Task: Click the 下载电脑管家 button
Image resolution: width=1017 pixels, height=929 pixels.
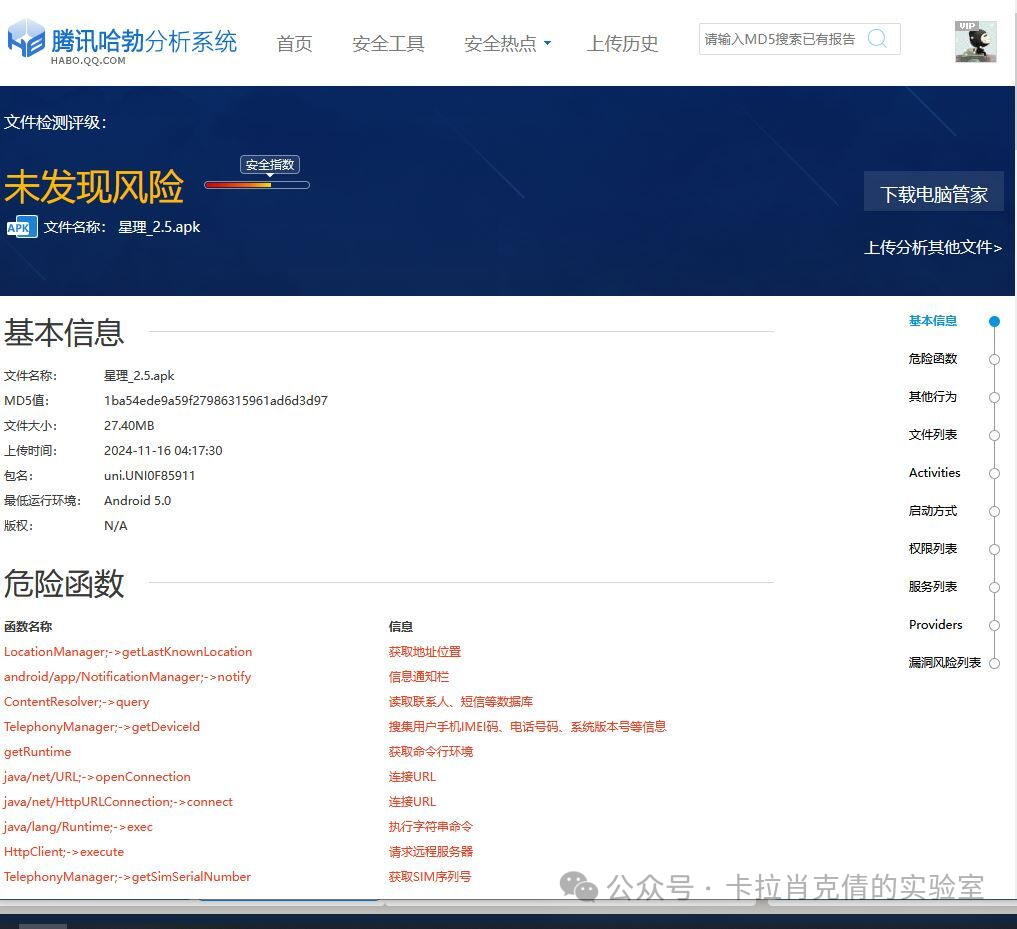Action: pos(933,194)
